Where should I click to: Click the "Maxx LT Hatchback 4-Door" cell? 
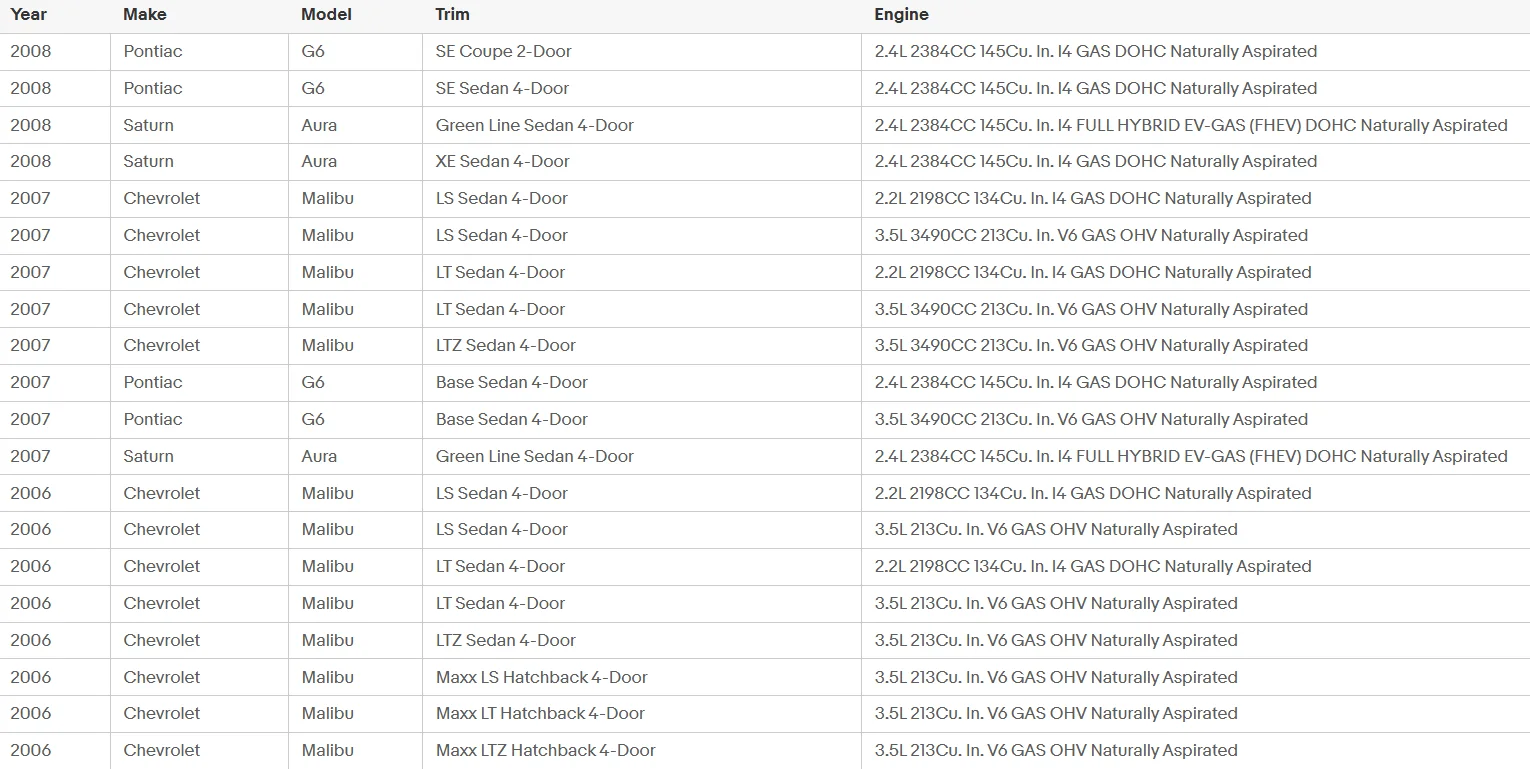541,713
